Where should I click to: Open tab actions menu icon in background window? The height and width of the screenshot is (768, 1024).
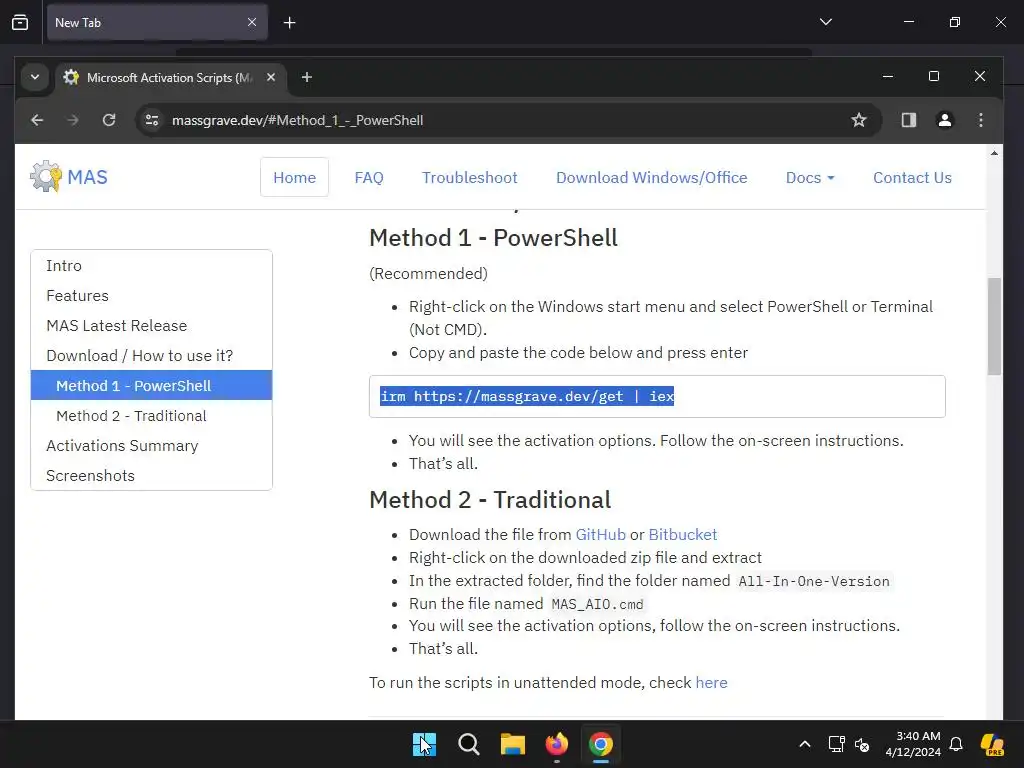[20, 22]
